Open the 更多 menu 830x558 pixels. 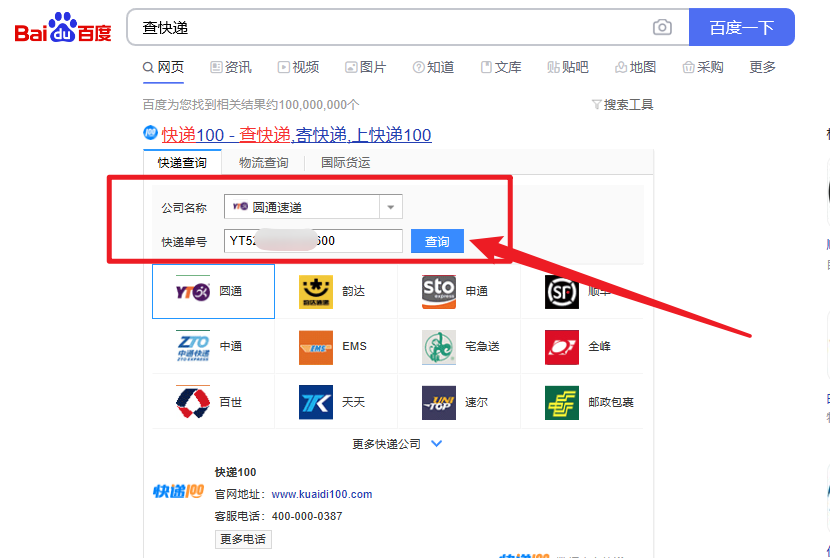(x=762, y=67)
